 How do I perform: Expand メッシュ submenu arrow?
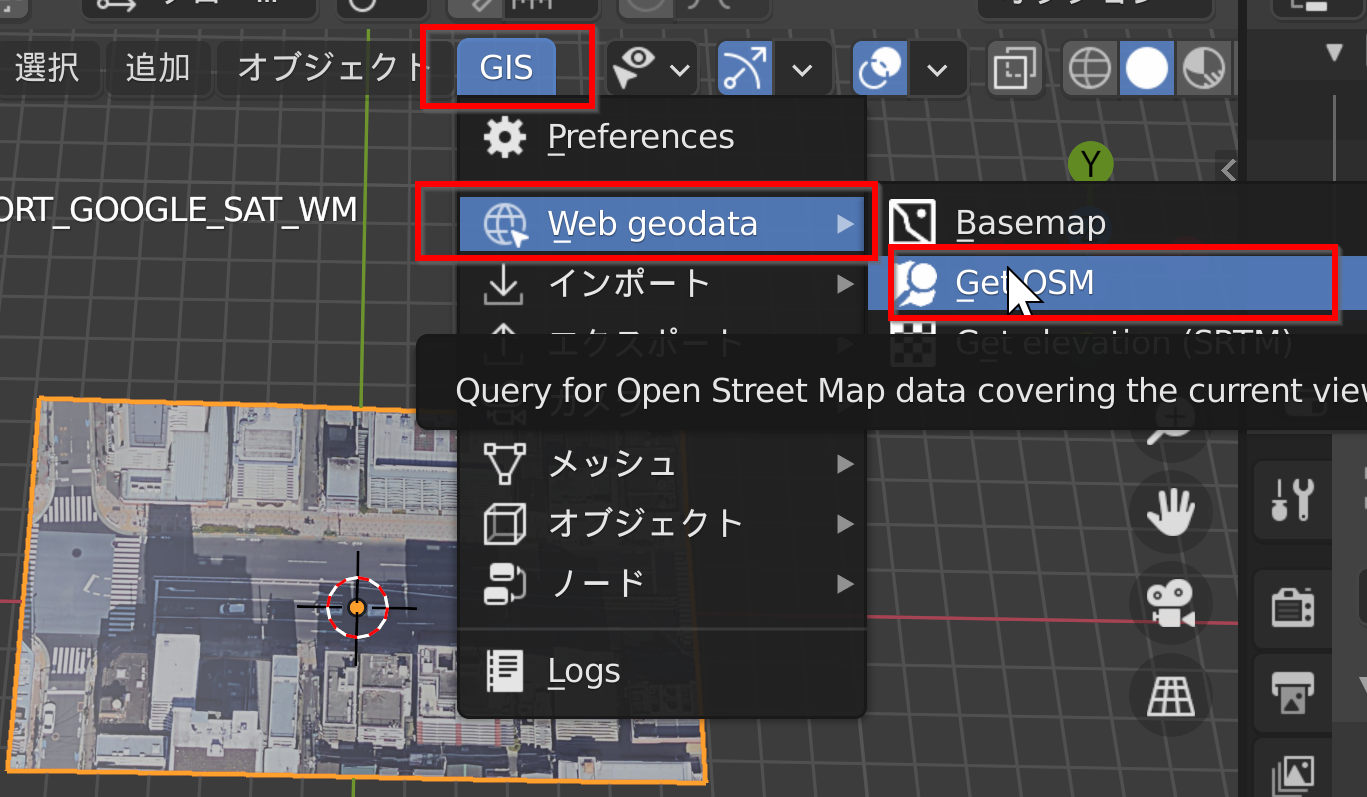click(x=845, y=464)
